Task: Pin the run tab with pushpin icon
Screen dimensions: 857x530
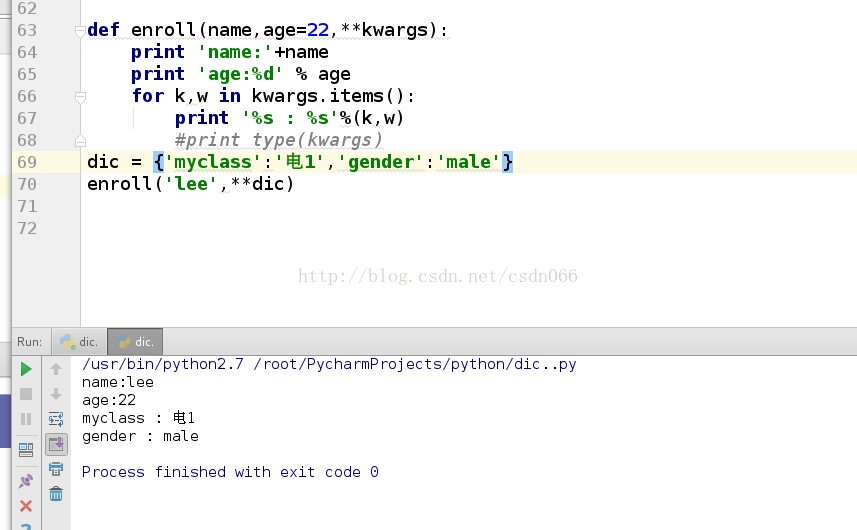Action: tap(26, 481)
